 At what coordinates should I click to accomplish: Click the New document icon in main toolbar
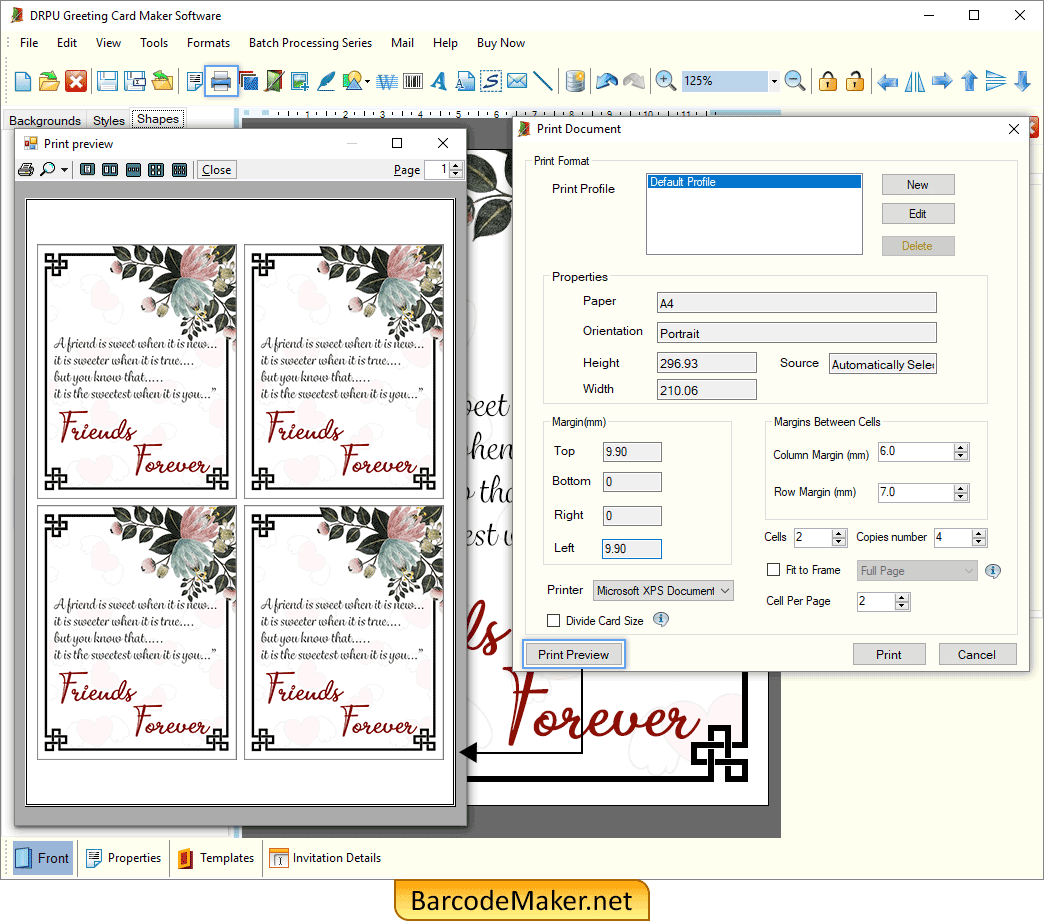[x=23, y=81]
